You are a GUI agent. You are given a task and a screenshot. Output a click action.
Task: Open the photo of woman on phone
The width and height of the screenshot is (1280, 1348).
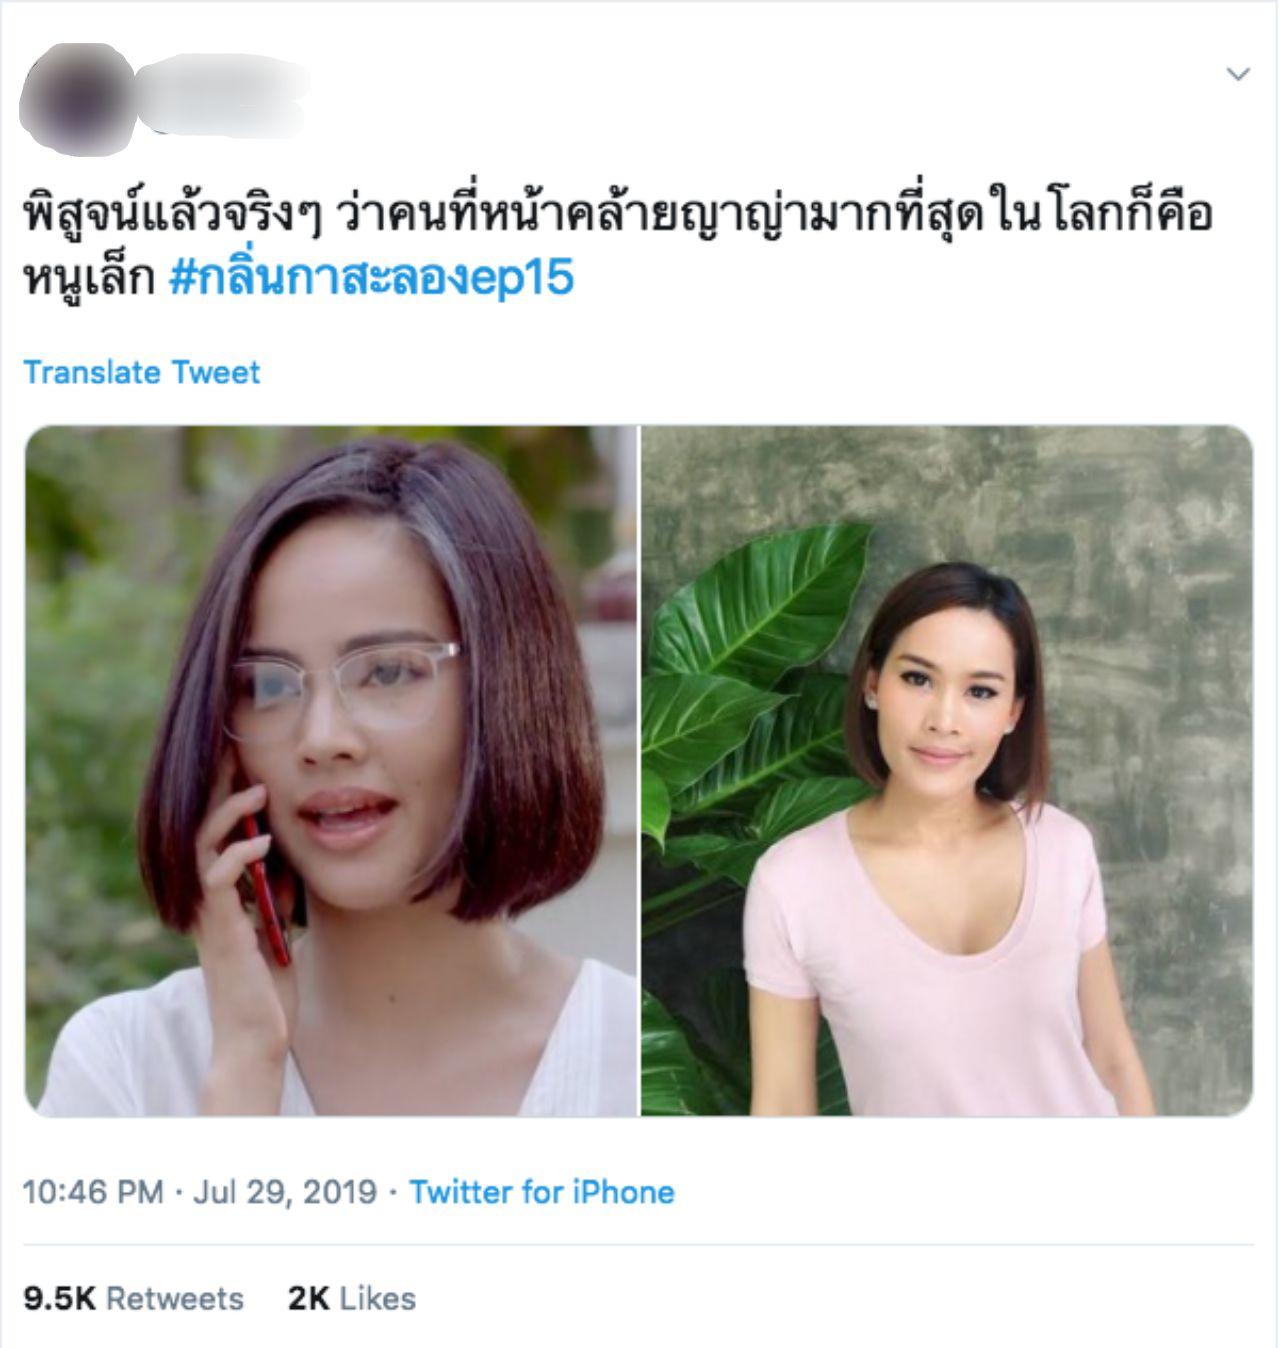tap(331, 770)
